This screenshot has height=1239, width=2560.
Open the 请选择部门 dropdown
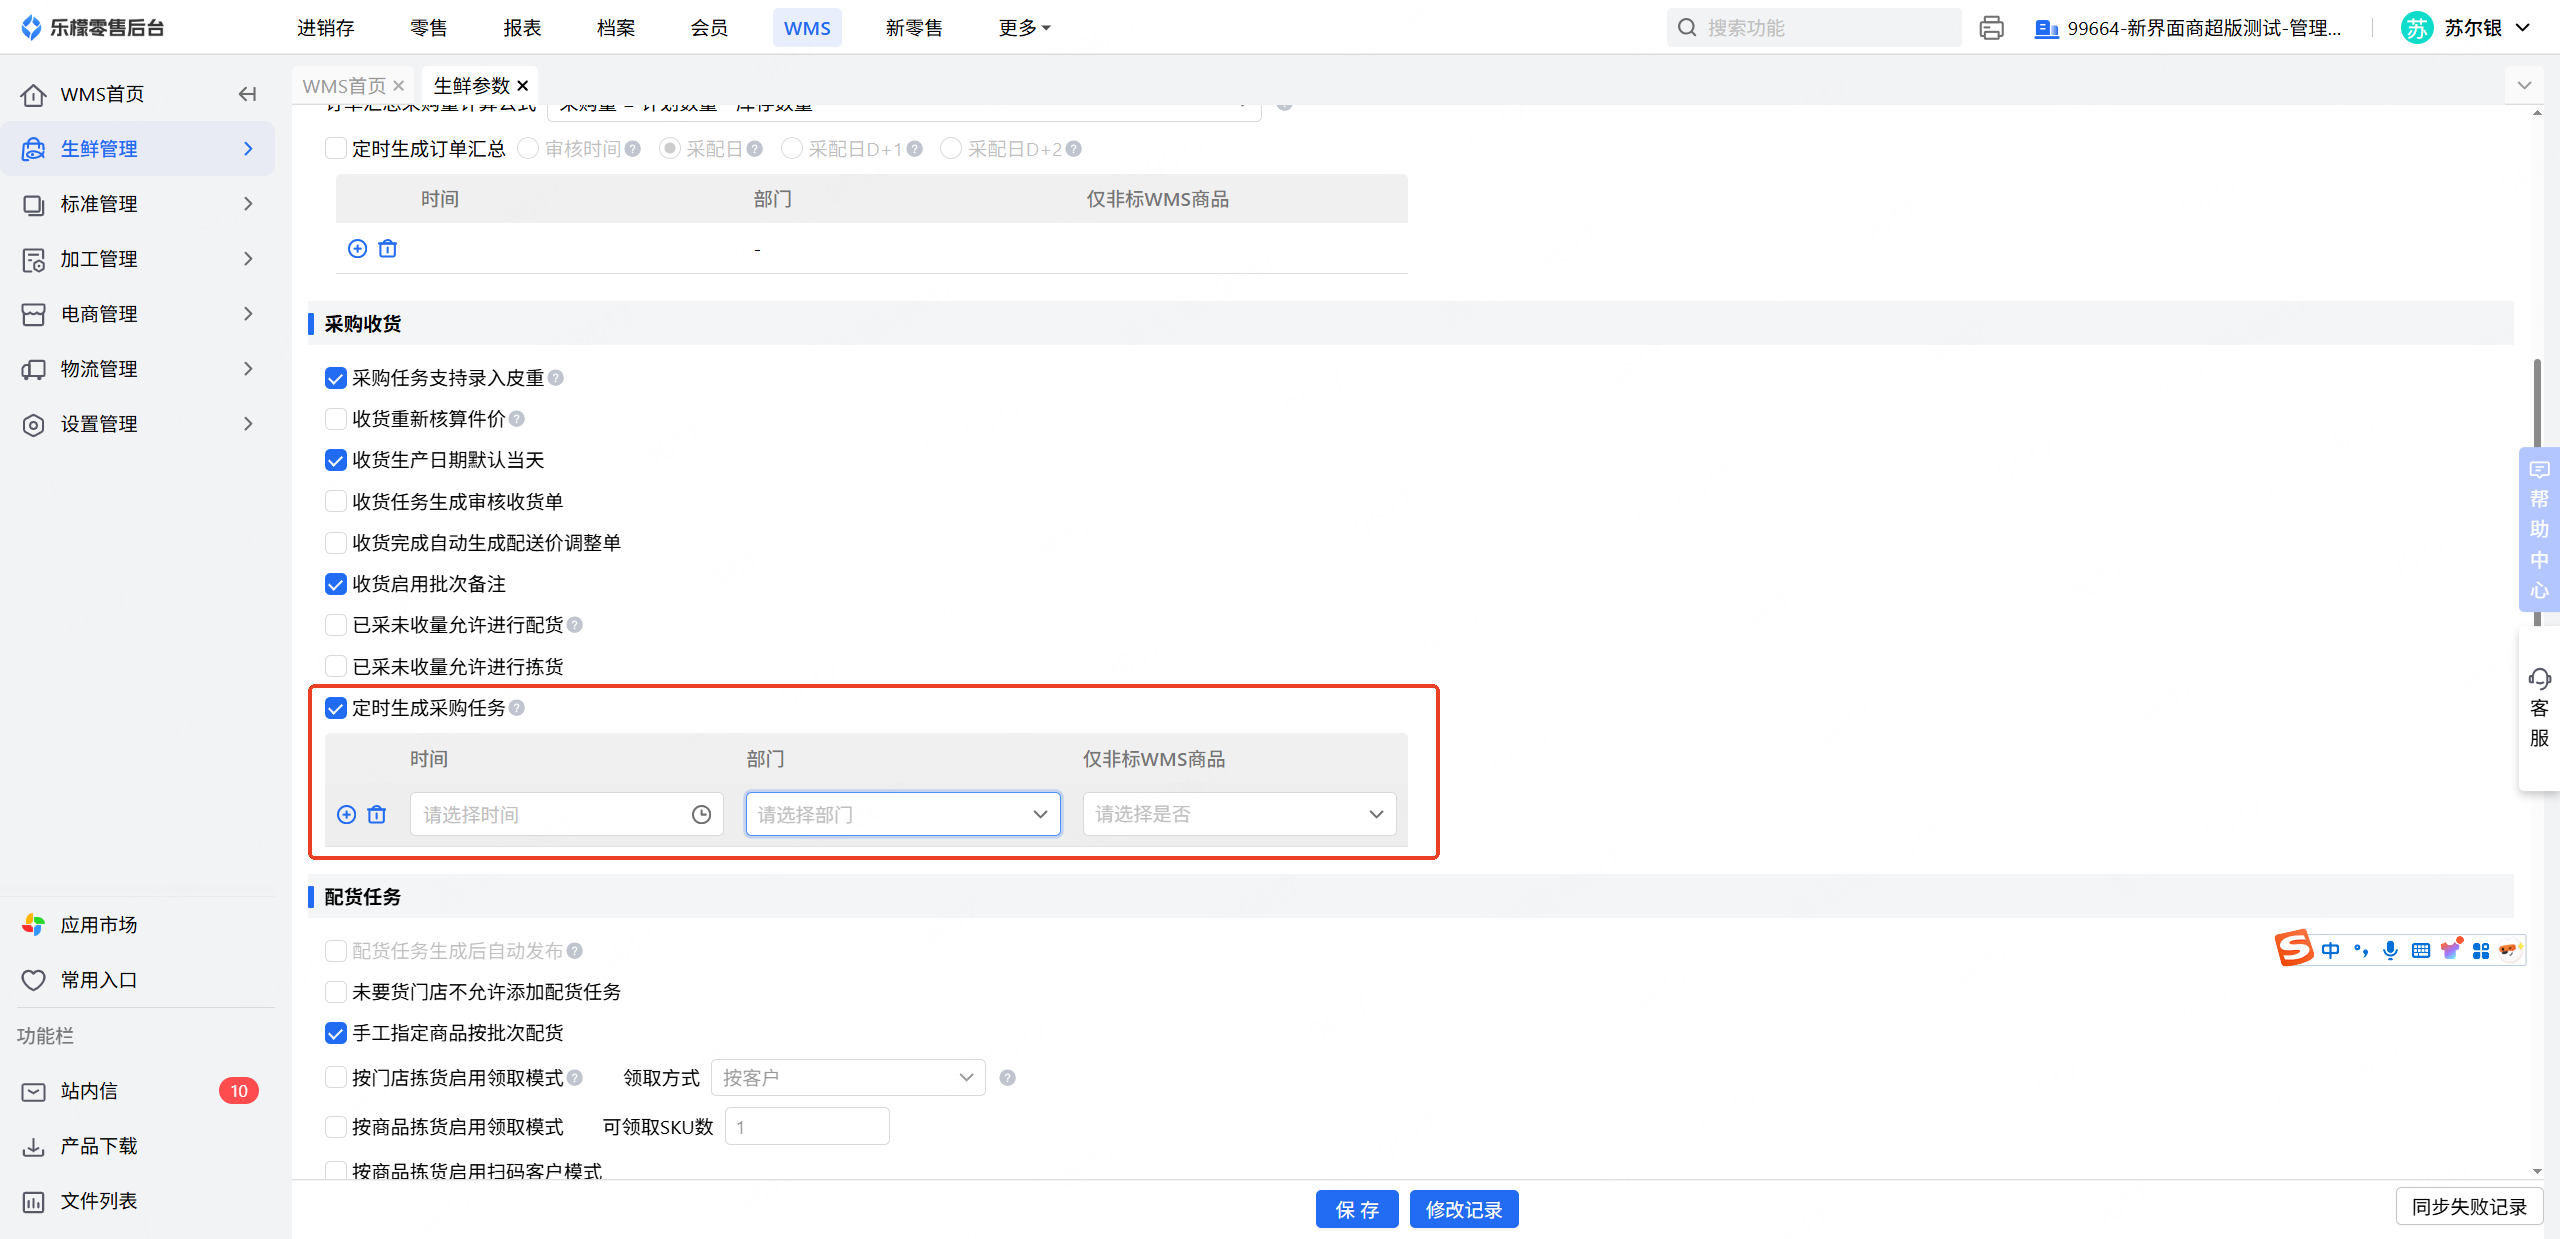click(x=902, y=814)
